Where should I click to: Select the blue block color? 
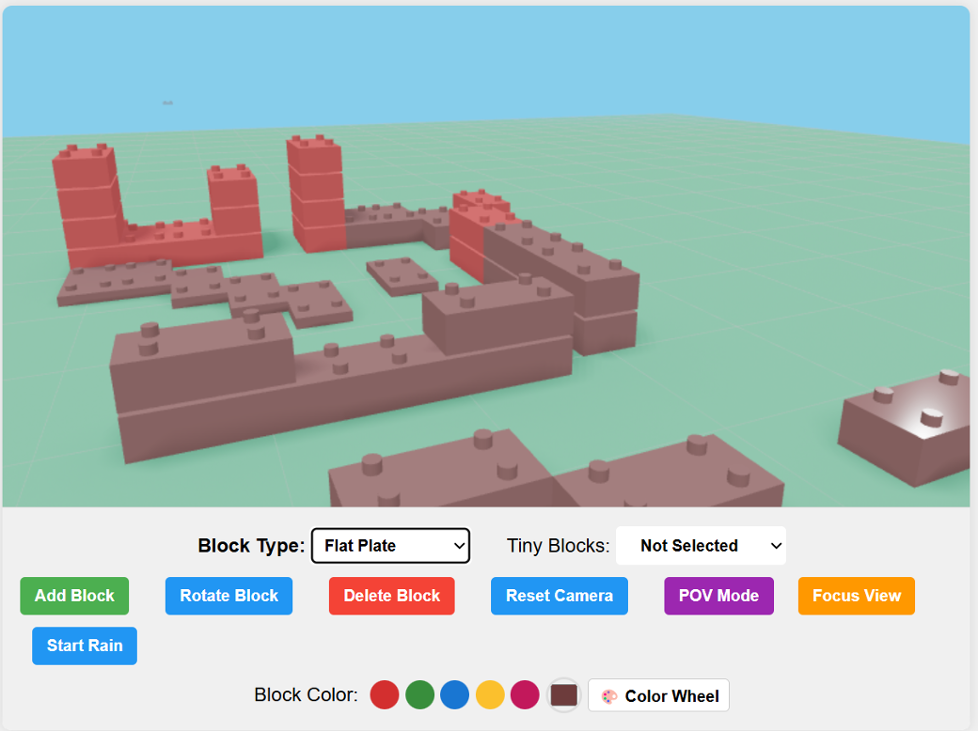point(454,694)
